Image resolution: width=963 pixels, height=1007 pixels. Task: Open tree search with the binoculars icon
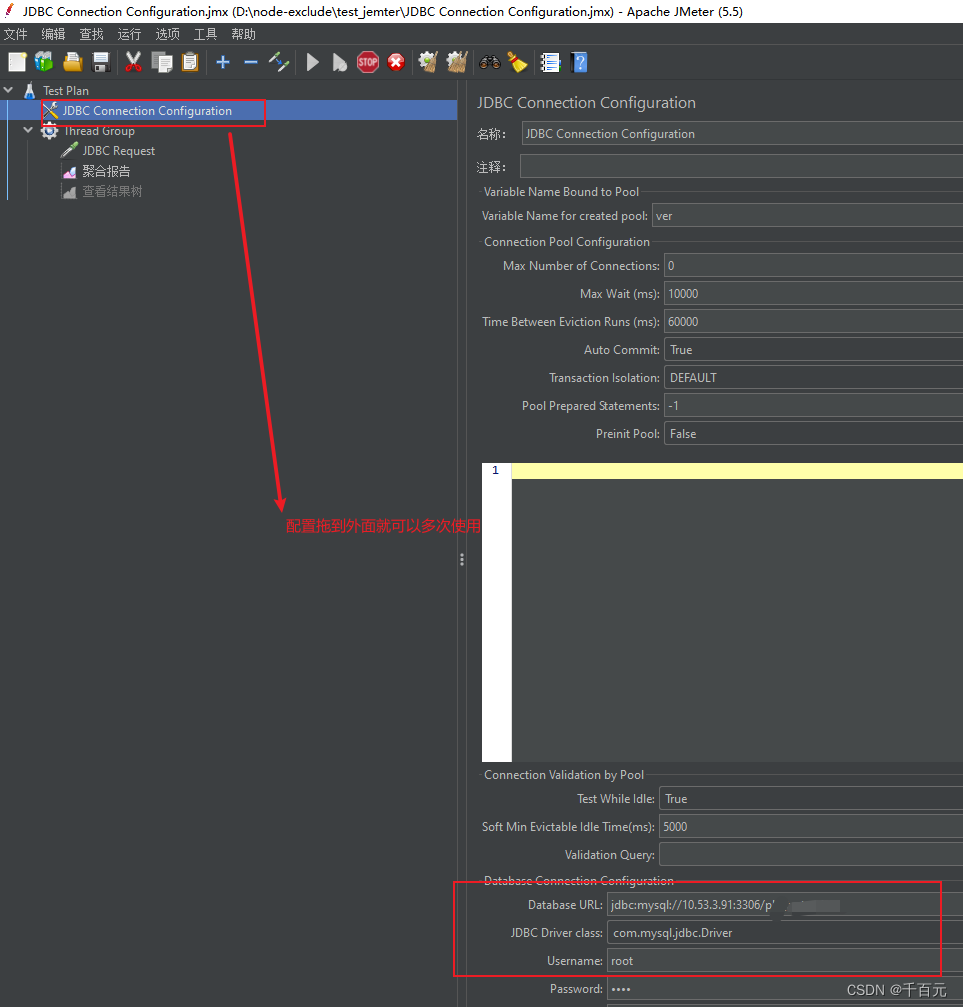[x=489, y=62]
